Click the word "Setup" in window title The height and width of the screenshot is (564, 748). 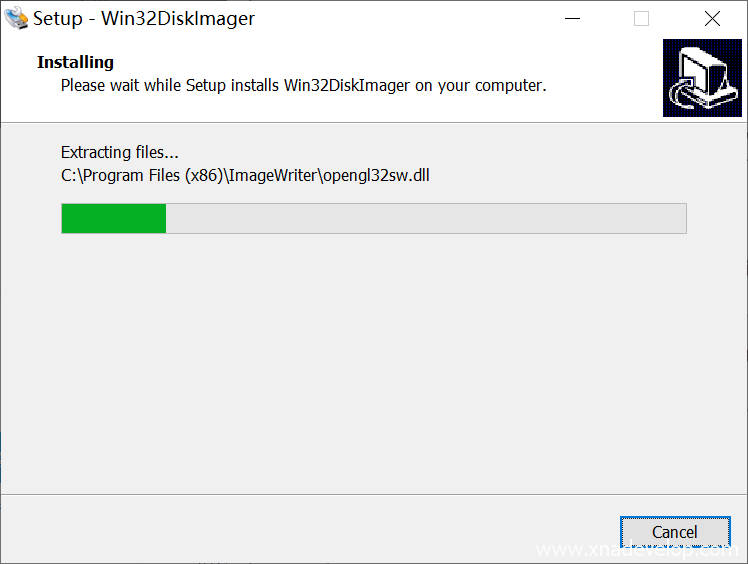click(x=58, y=19)
